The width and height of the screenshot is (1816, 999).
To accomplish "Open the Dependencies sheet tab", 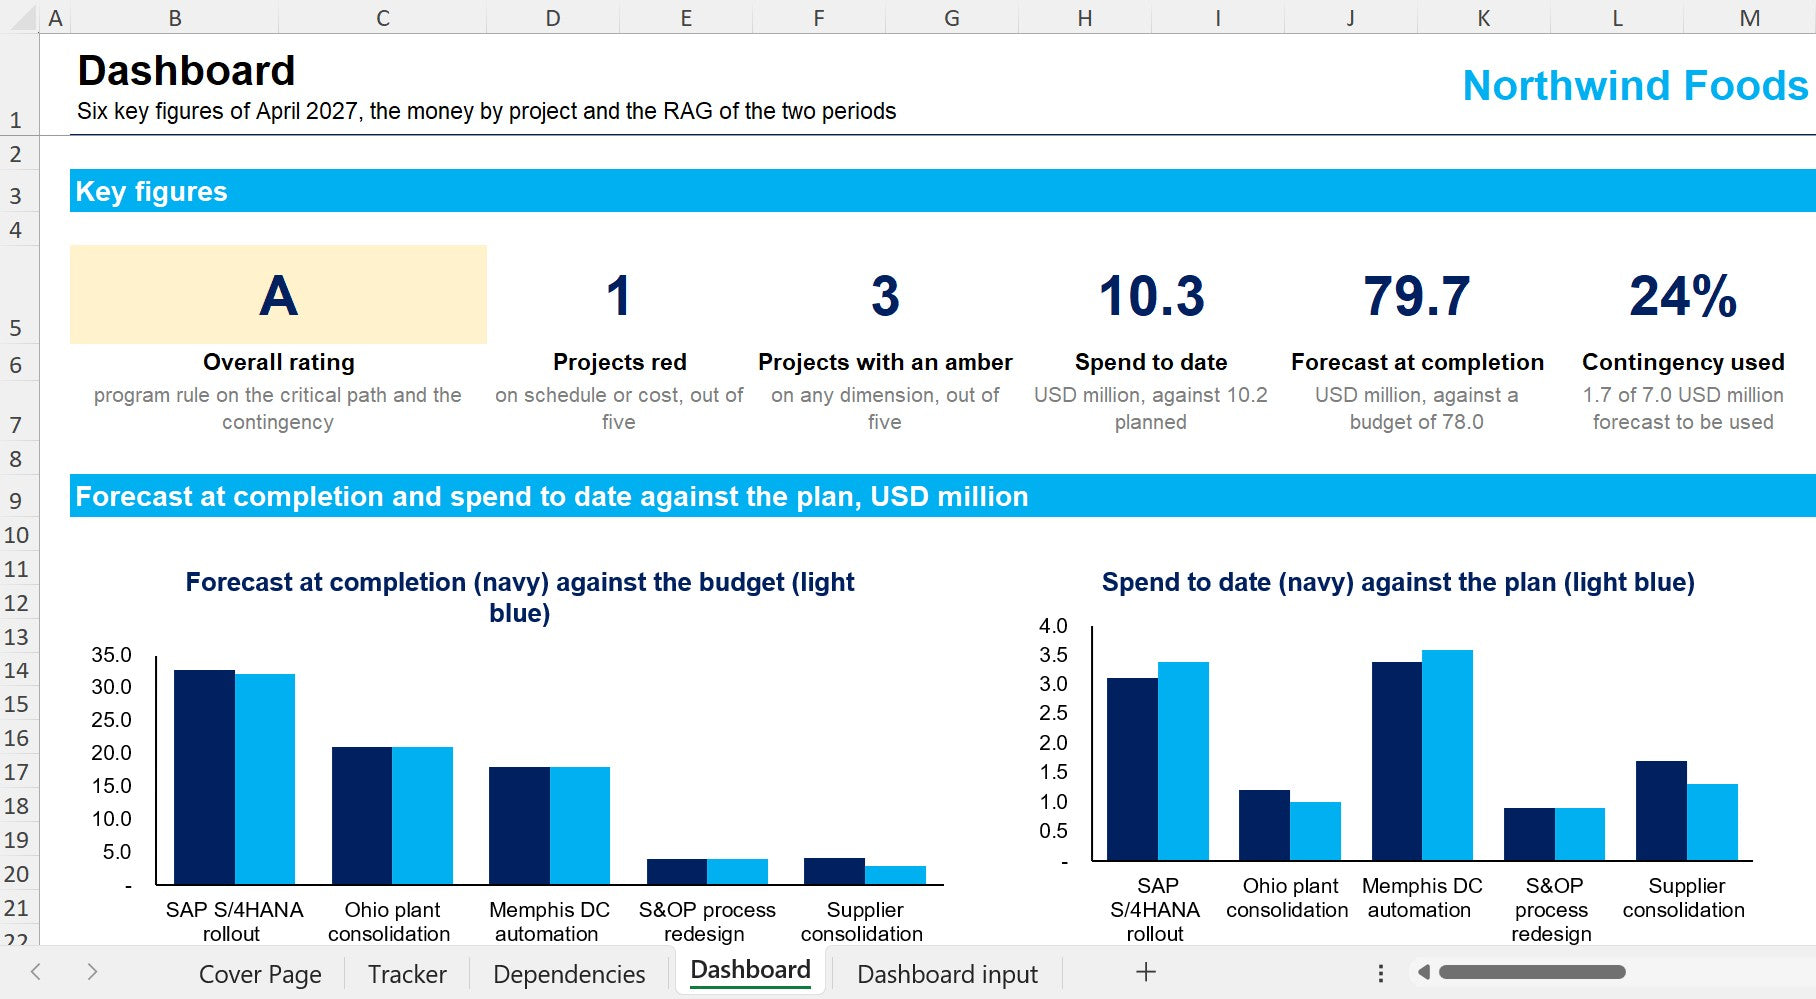I will 569,974.
